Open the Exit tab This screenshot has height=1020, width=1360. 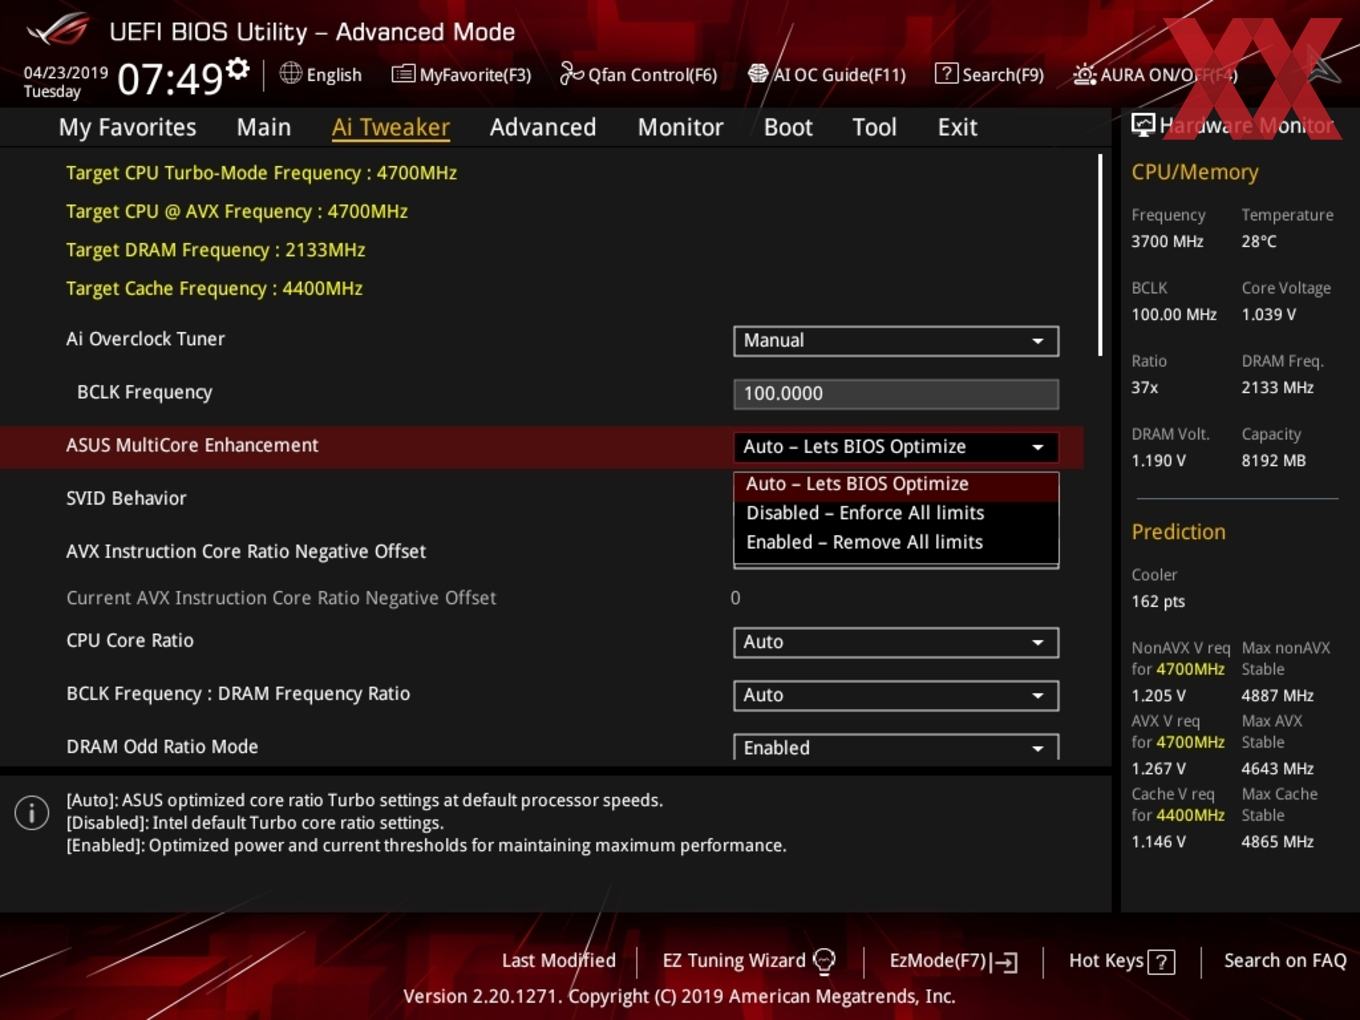[957, 127]
